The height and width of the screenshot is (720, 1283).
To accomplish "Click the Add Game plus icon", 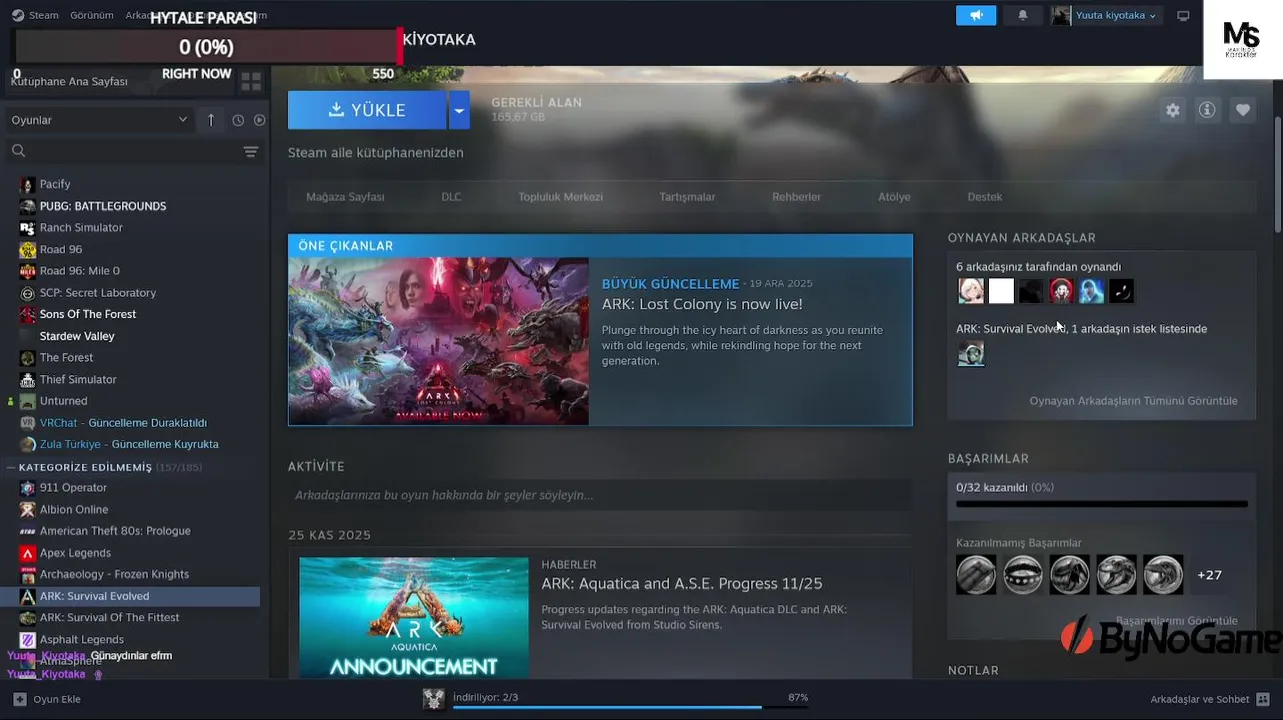I will pos(19,699).
